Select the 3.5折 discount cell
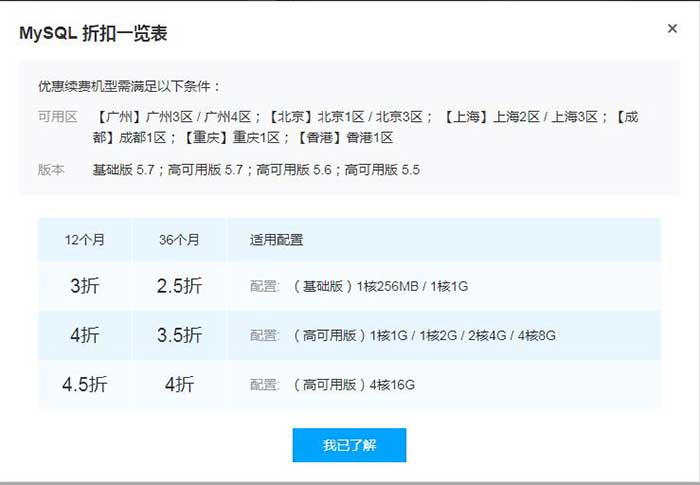Screen dimensions: 700x485 179,335
